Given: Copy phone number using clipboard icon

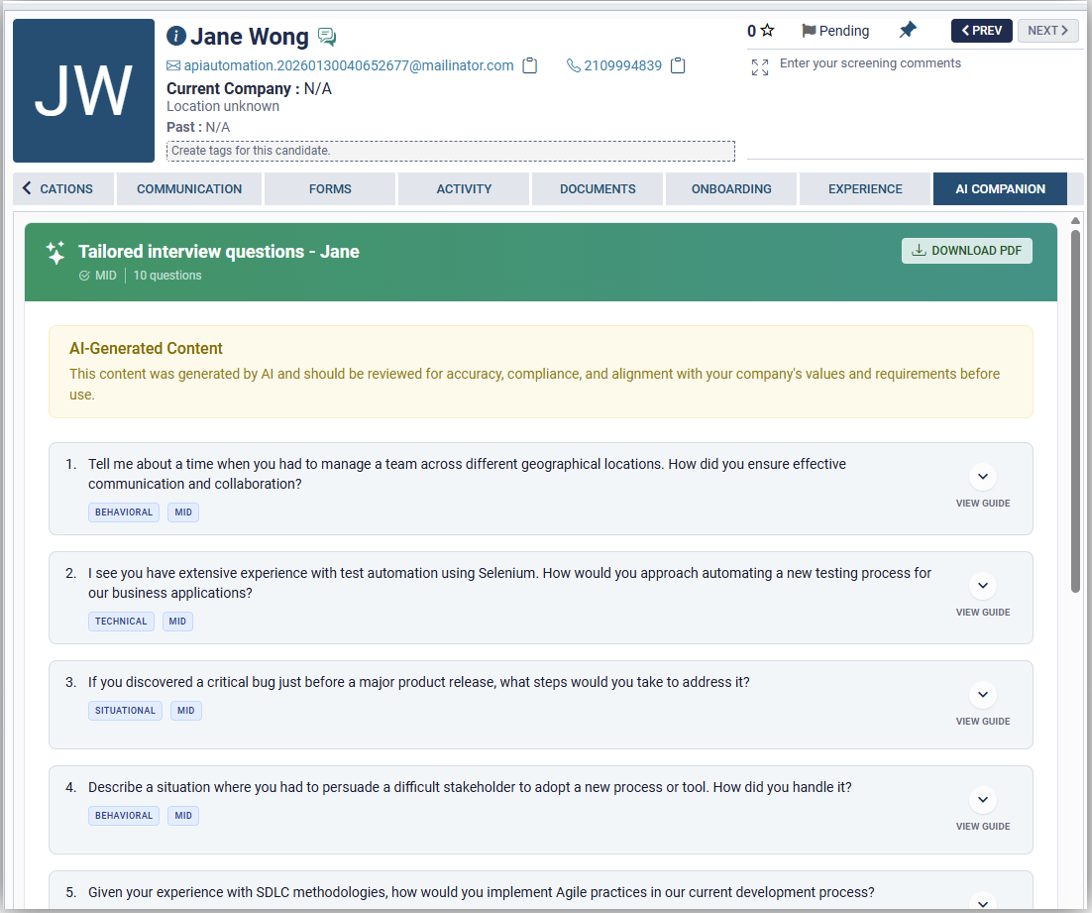Looking at the screenshot, I should click(678, 66).
